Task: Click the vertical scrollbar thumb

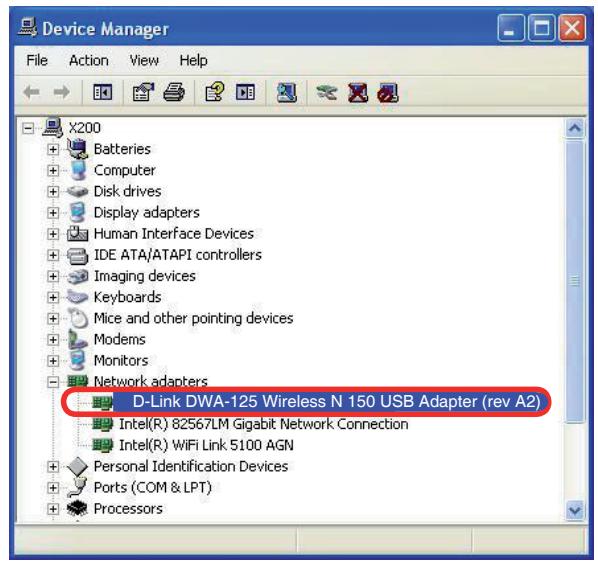Action: (x=575, y=281)
